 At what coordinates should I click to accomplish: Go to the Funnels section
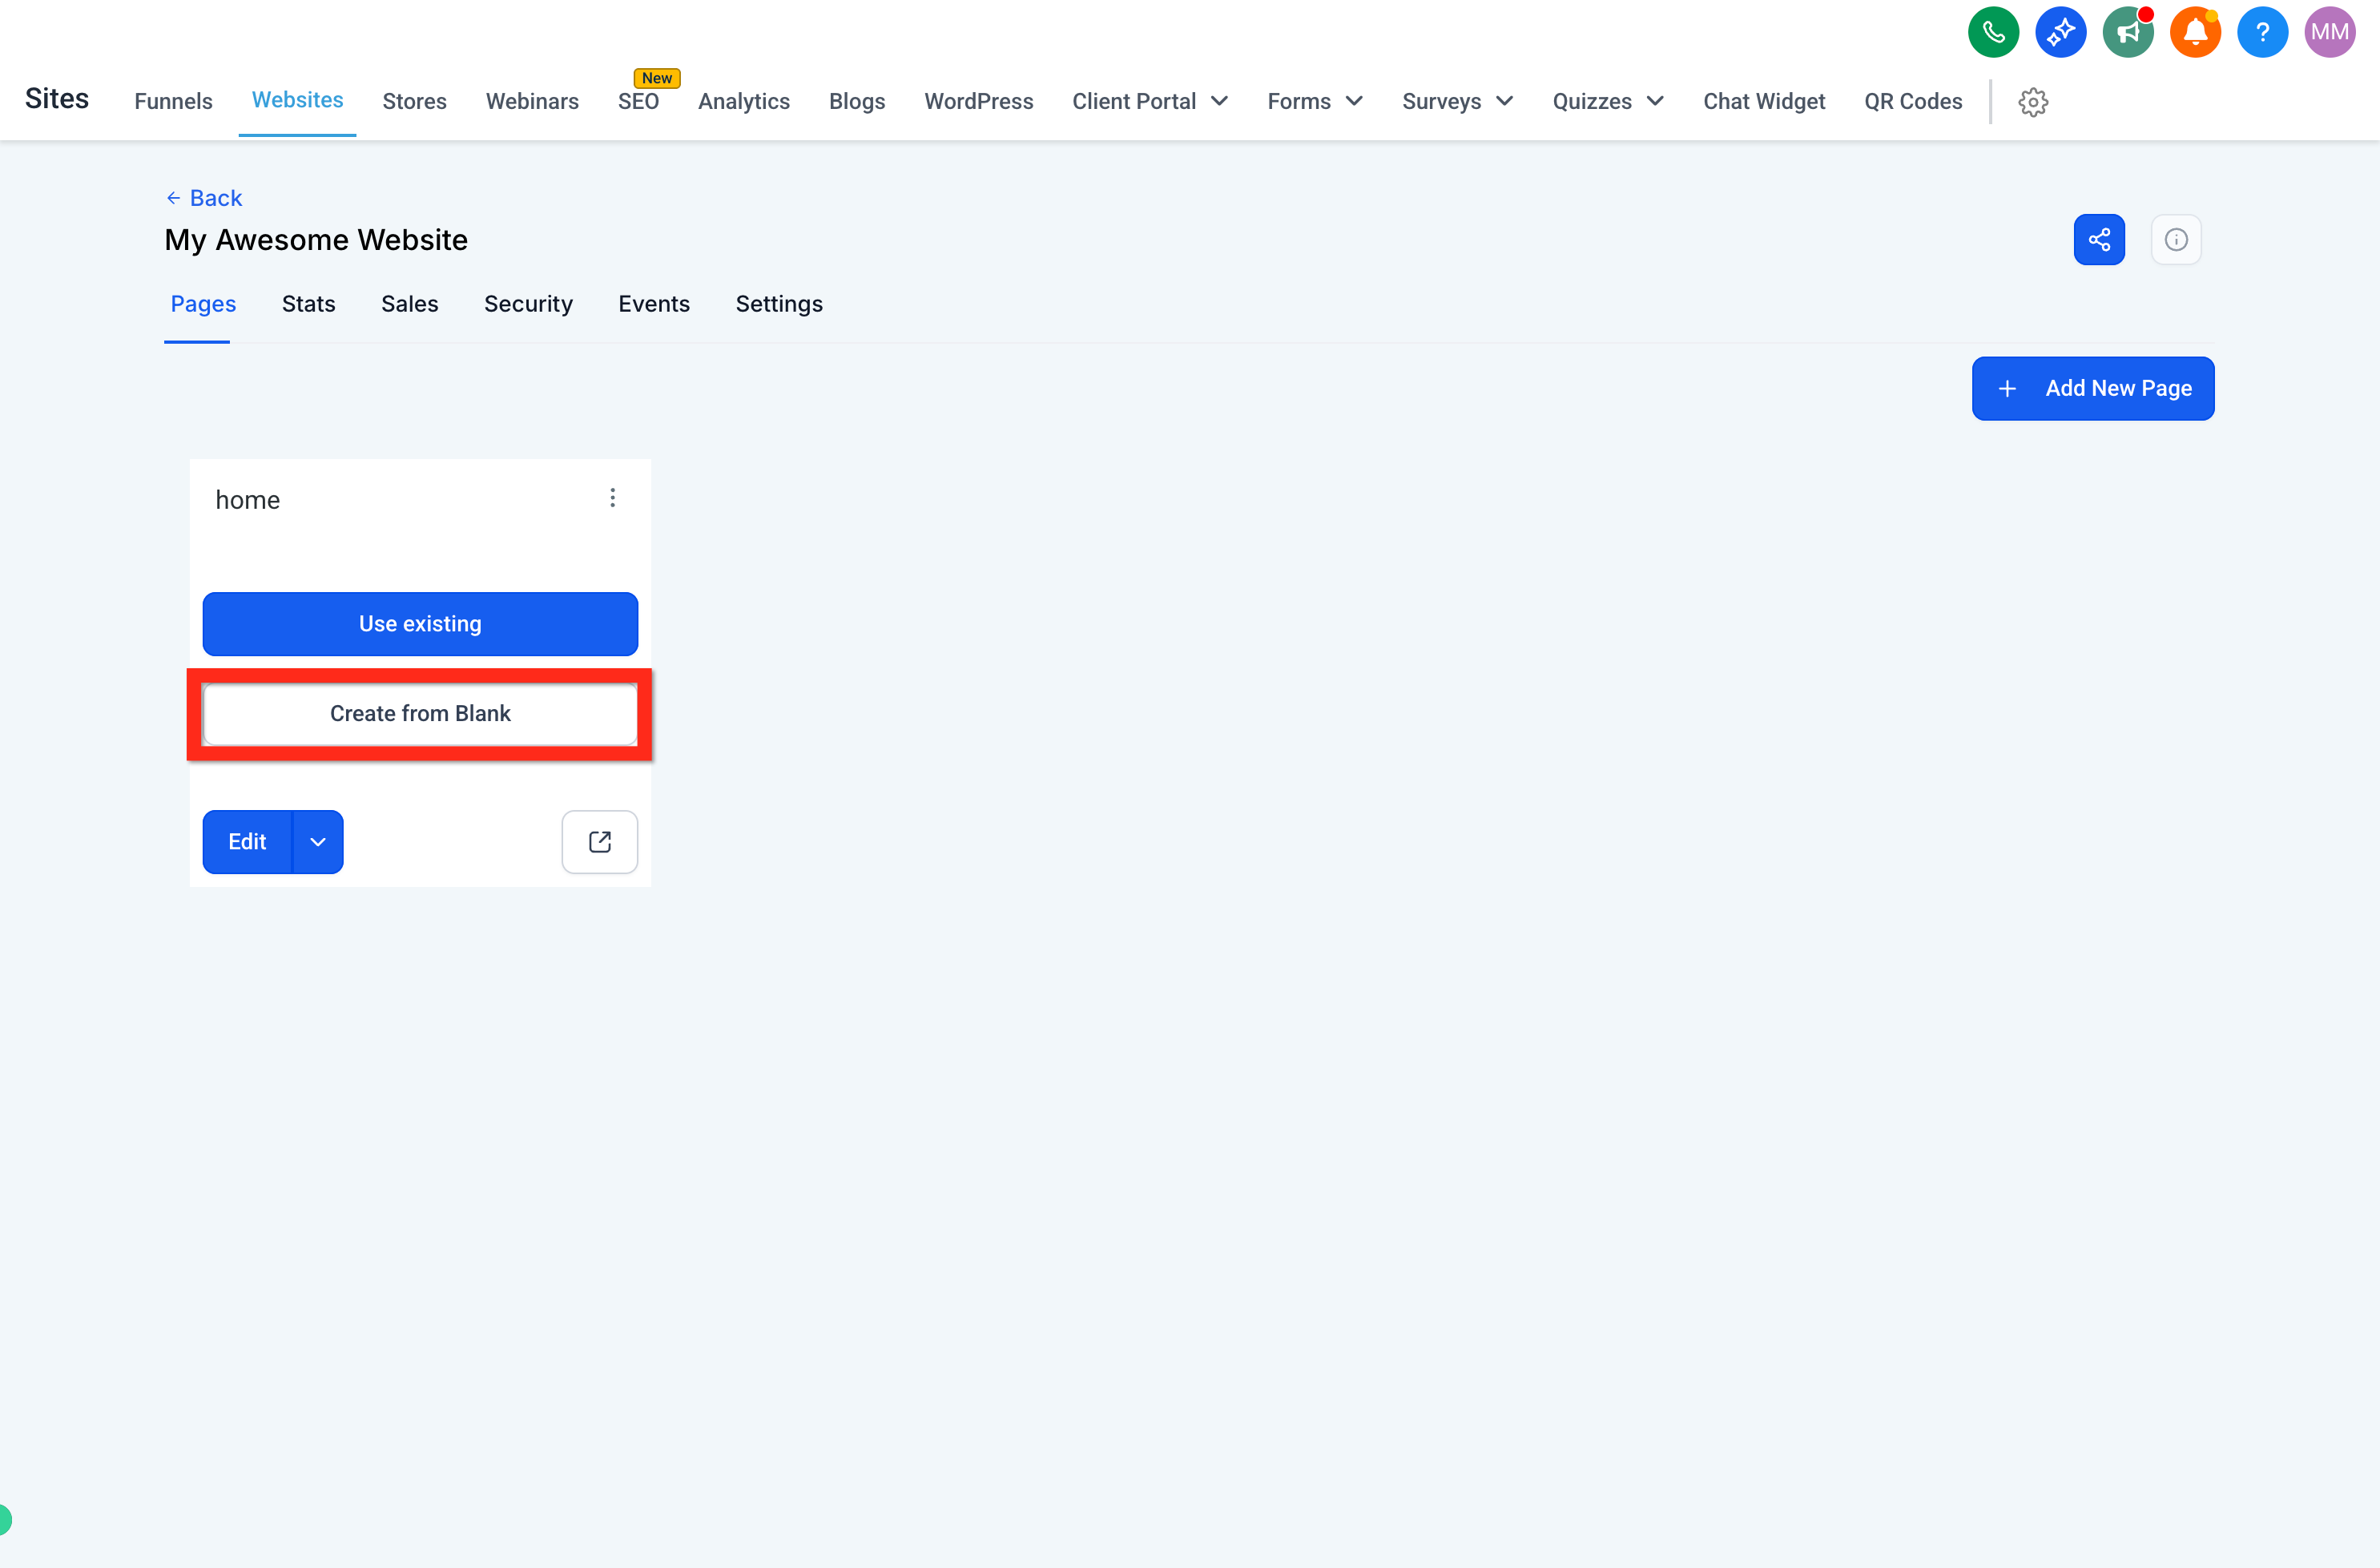pyautogui.click(x=174, y=102)
